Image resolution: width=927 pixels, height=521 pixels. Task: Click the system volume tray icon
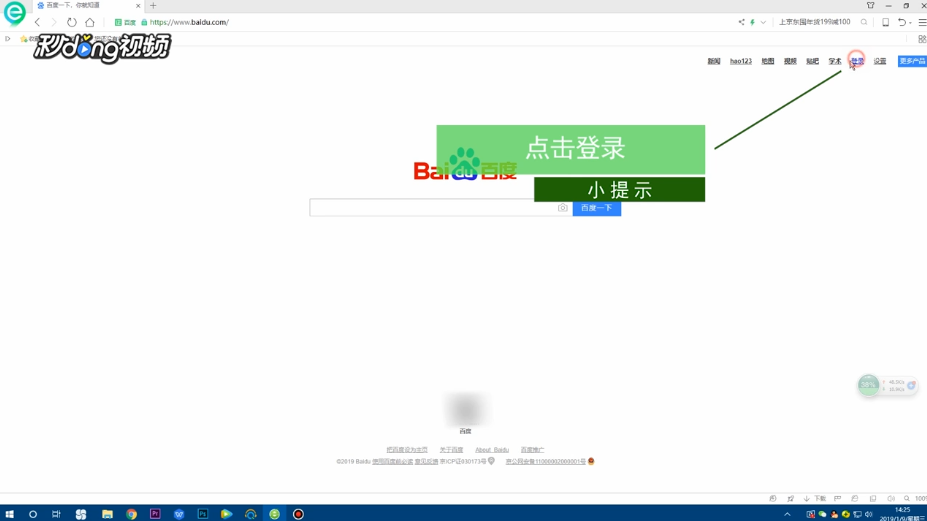[868, 514]
